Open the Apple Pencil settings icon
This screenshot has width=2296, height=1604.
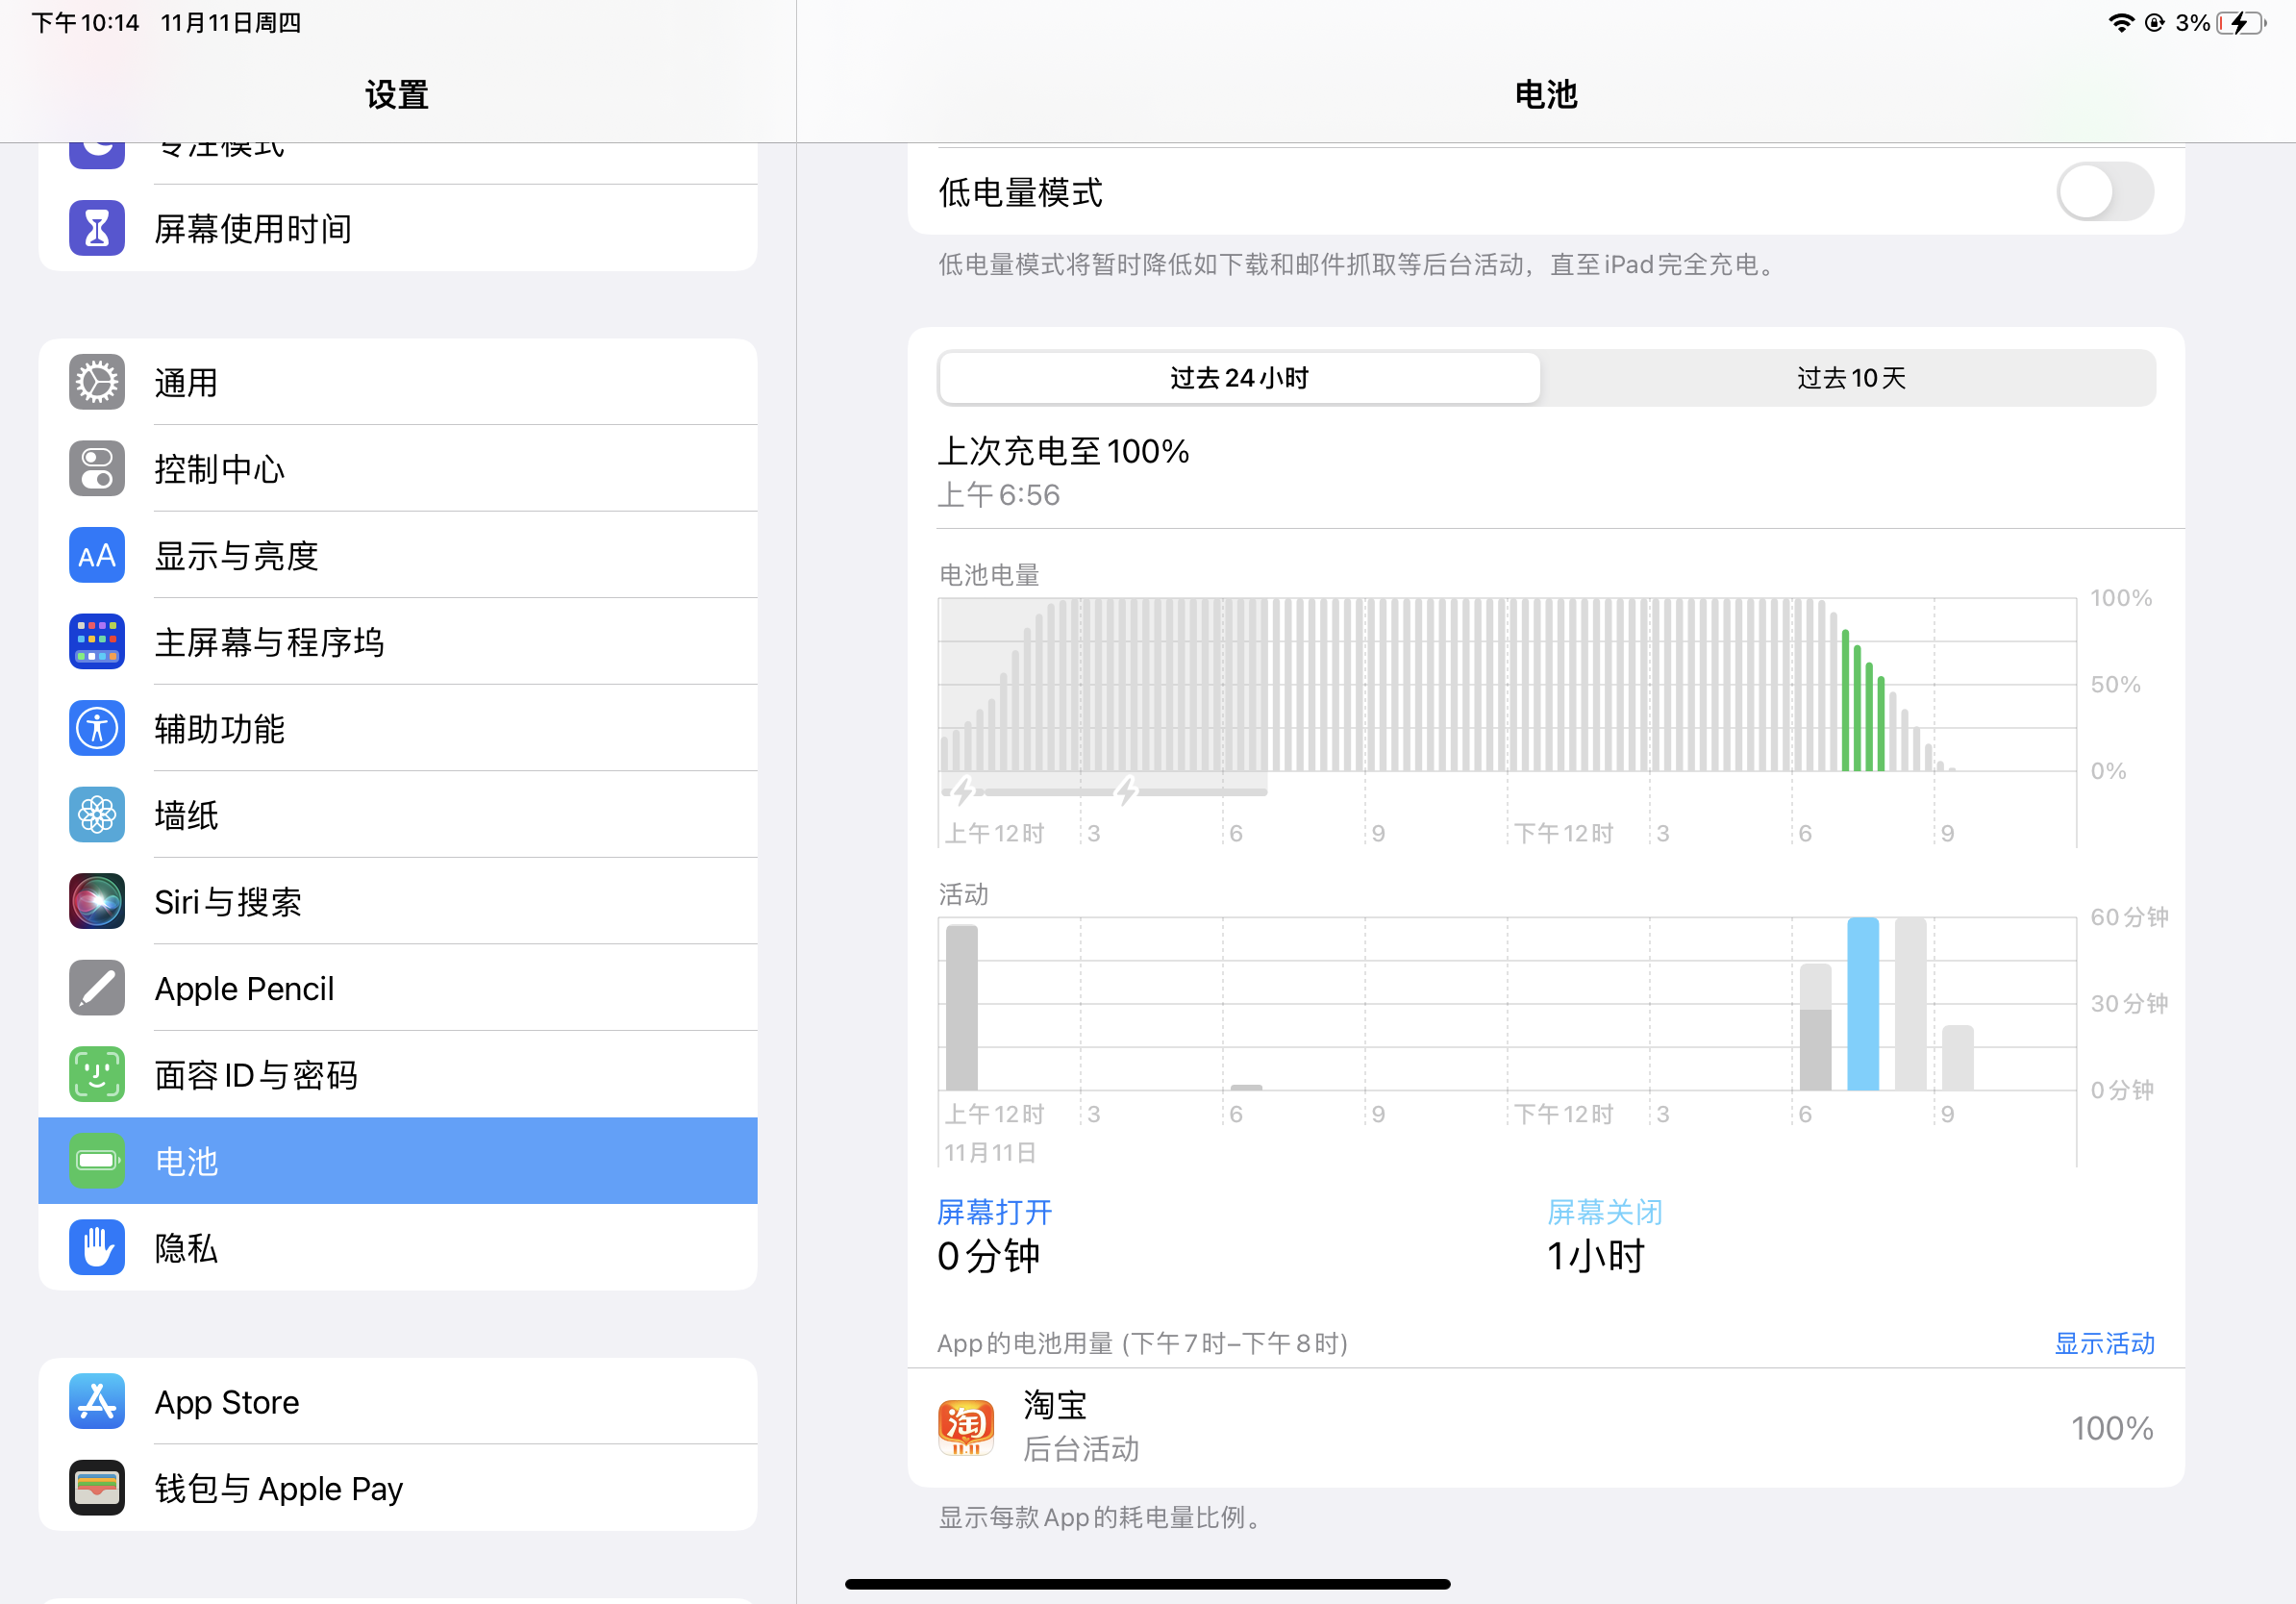pos(97,988)
